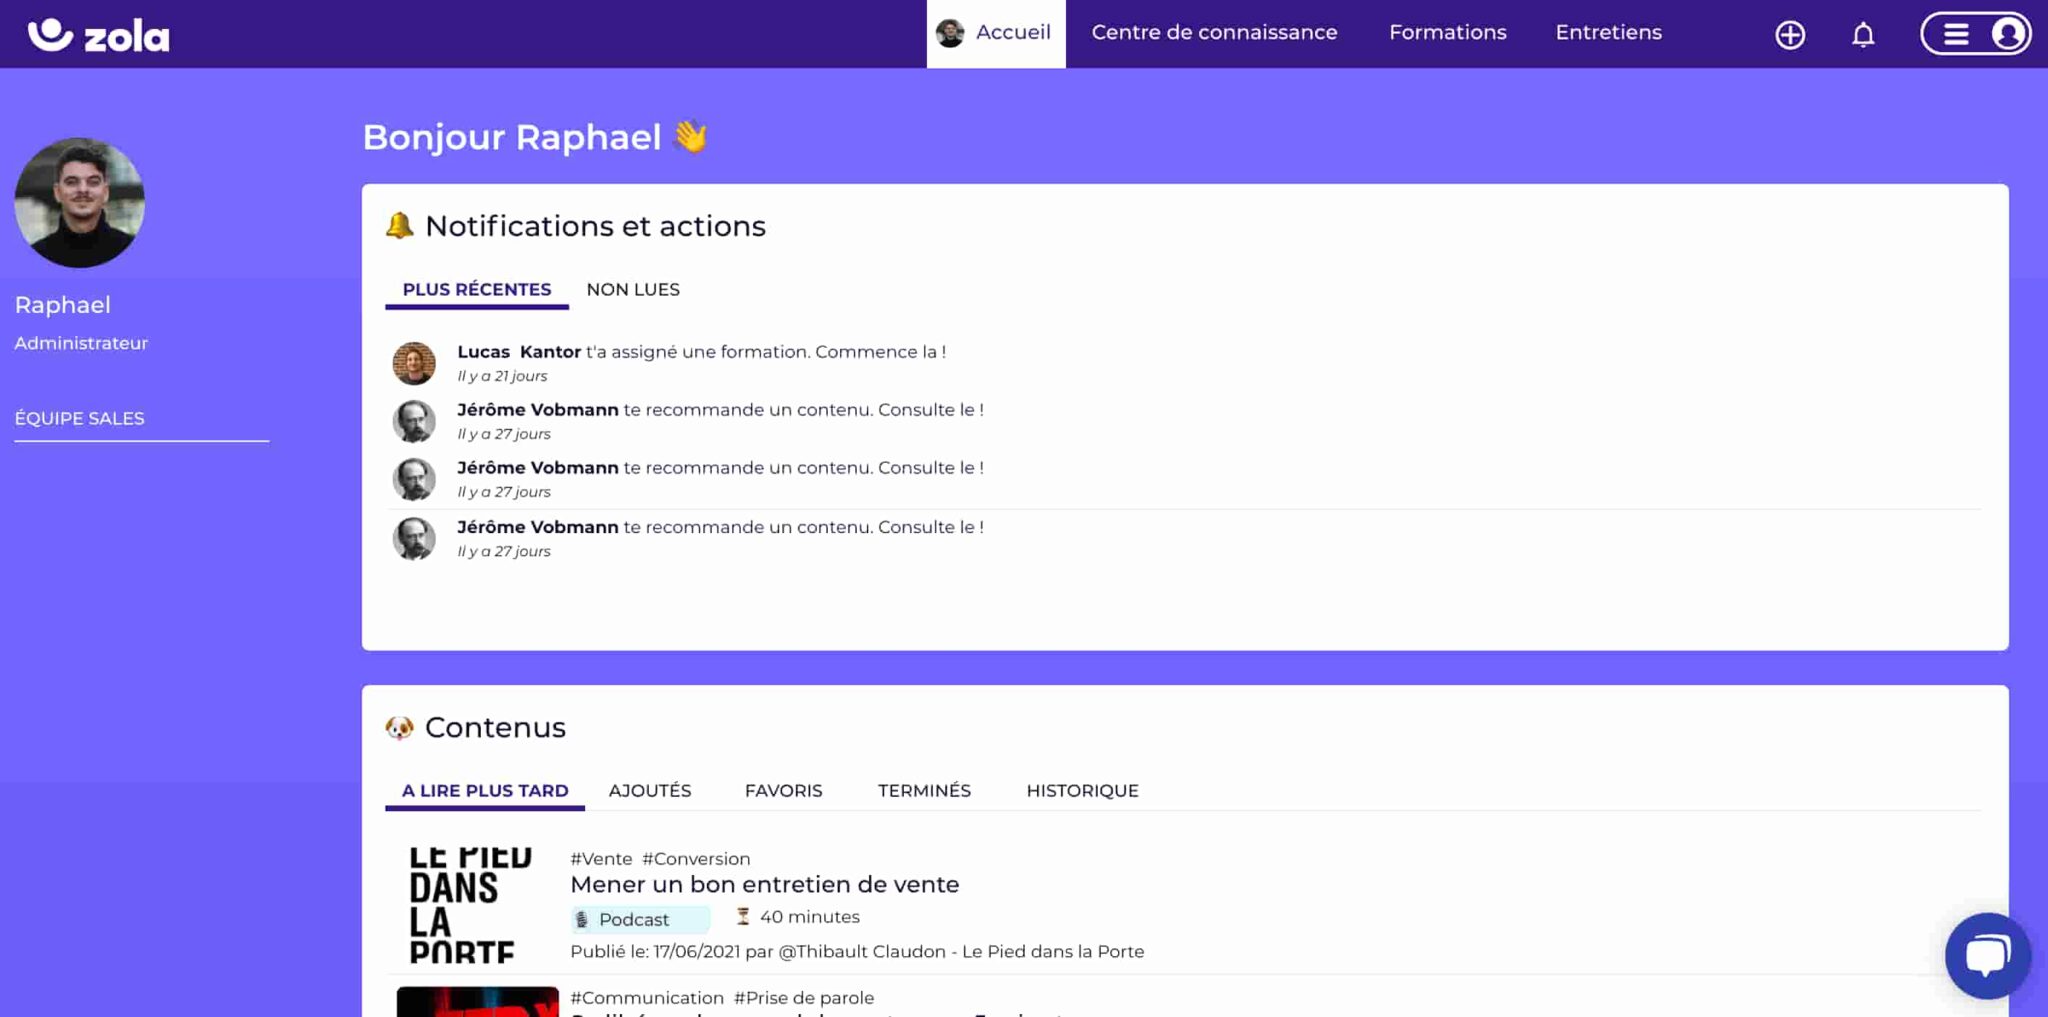Switch to the Non lues tab
The height and width of the screenshot is (1017, 2048).
[x=632, y=290]
